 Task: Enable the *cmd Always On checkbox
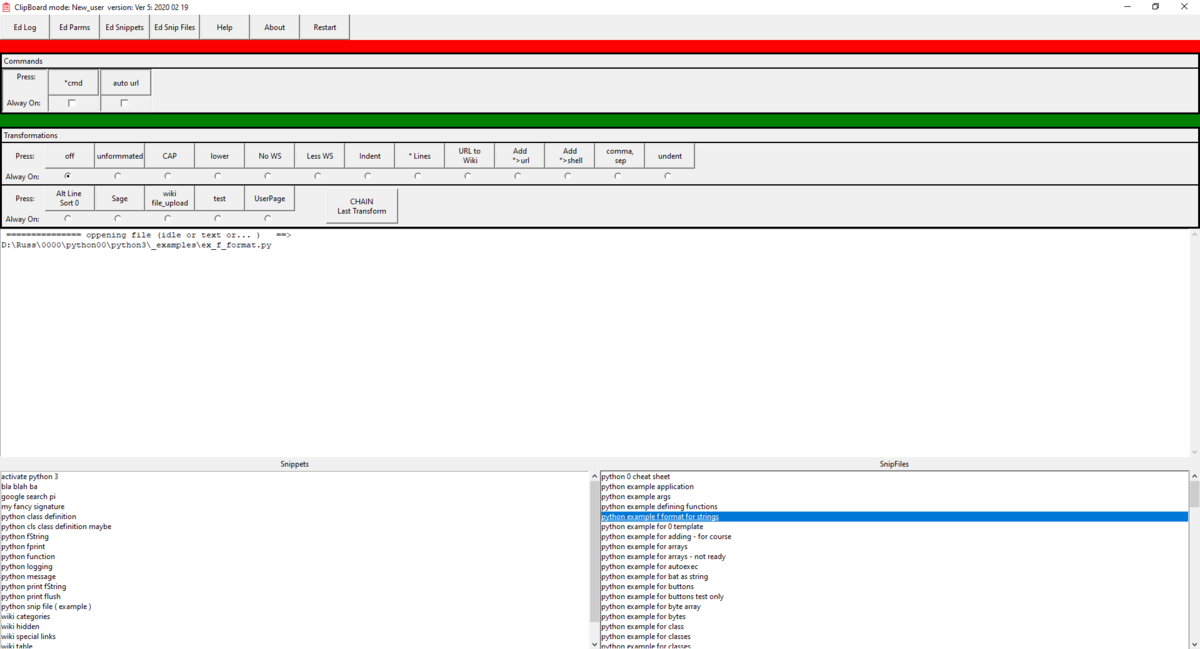(x=72, y=103)
